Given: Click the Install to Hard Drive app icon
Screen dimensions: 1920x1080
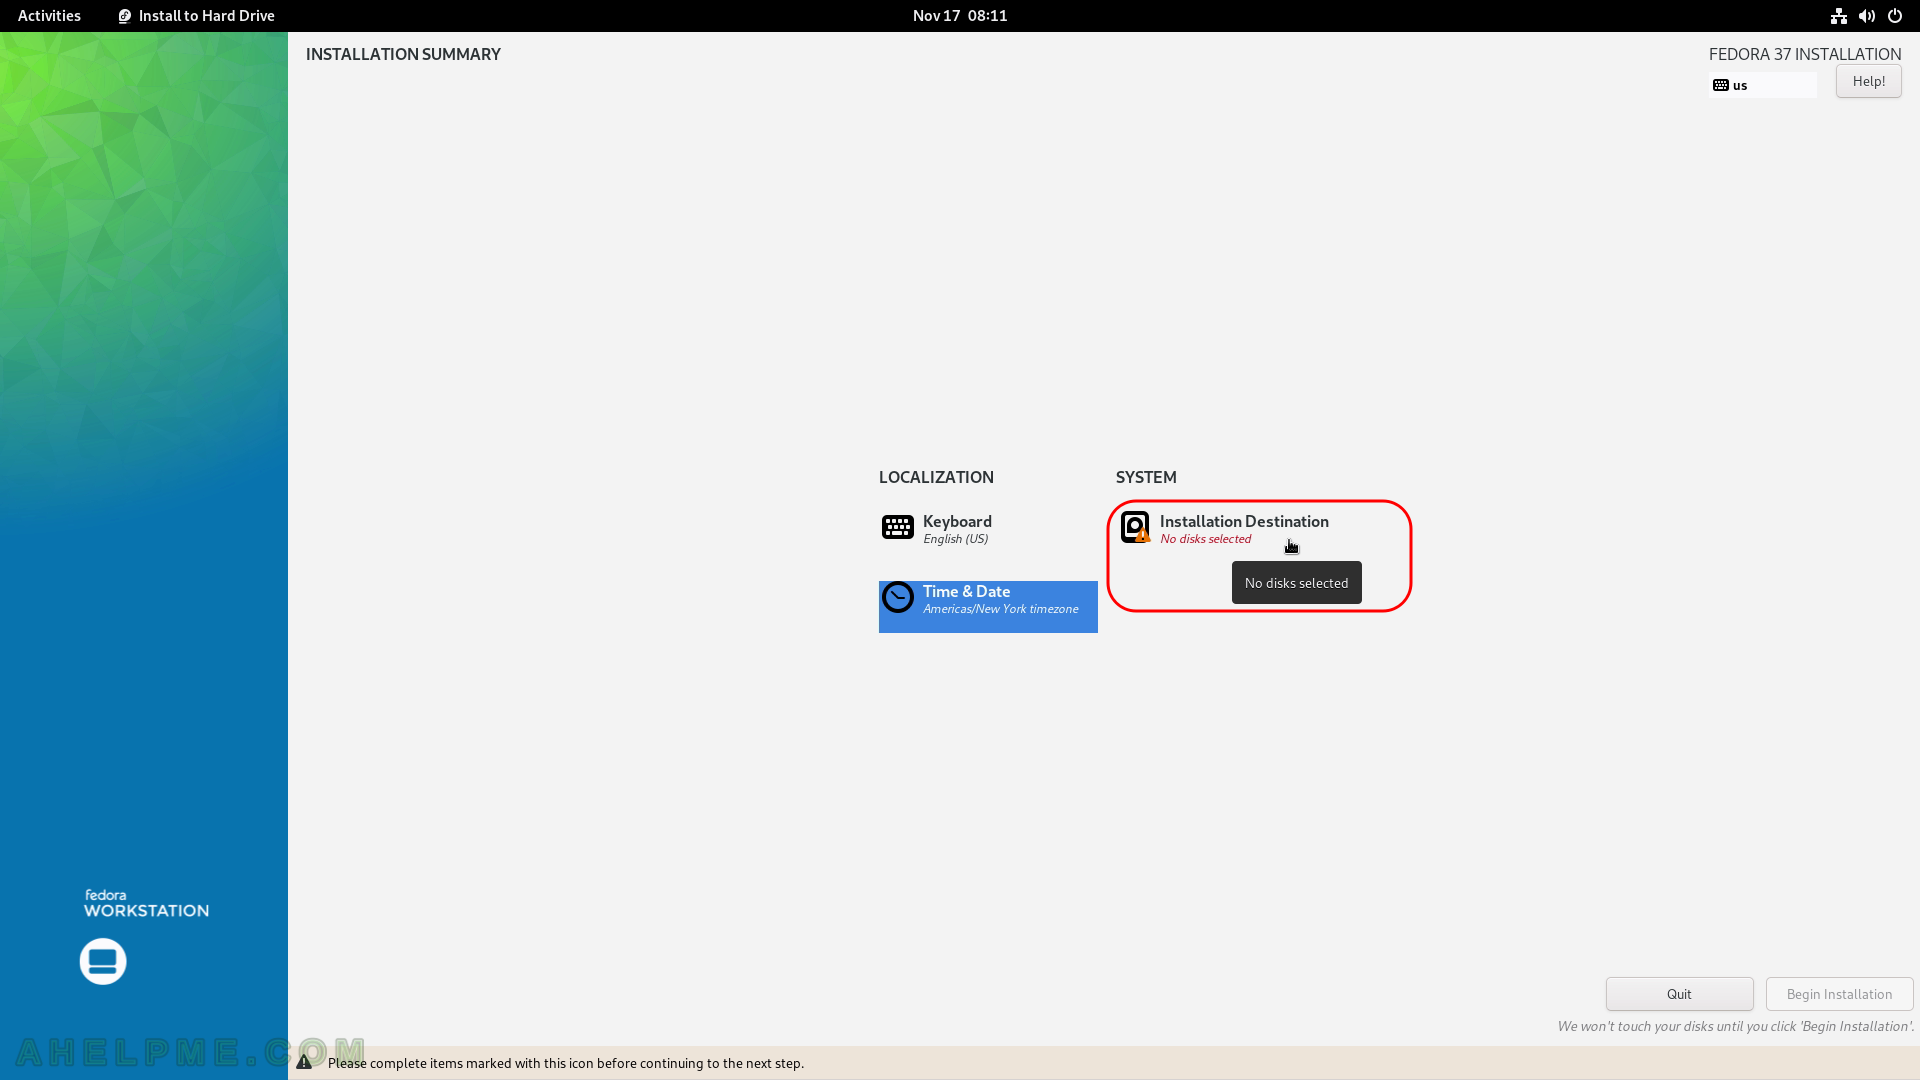Looking at the screenshot, I should pyautogui.click(x=125, y=16).
